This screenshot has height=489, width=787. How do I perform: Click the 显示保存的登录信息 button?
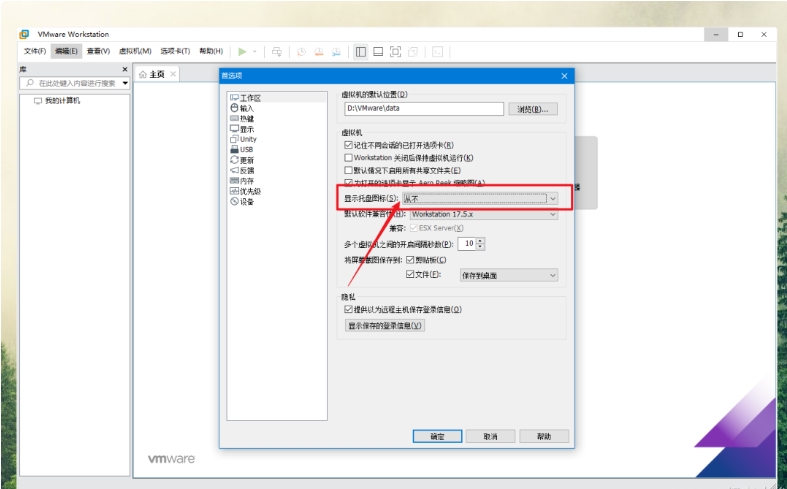click(x=386, y=325)
